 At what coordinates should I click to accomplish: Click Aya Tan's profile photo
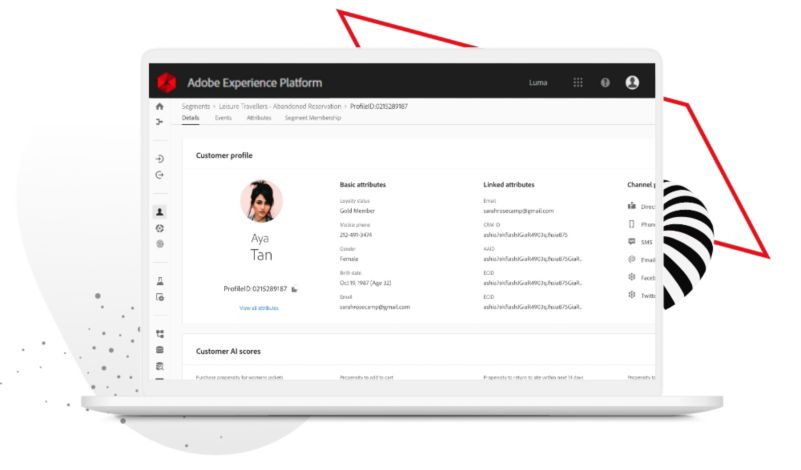[262, 201]
